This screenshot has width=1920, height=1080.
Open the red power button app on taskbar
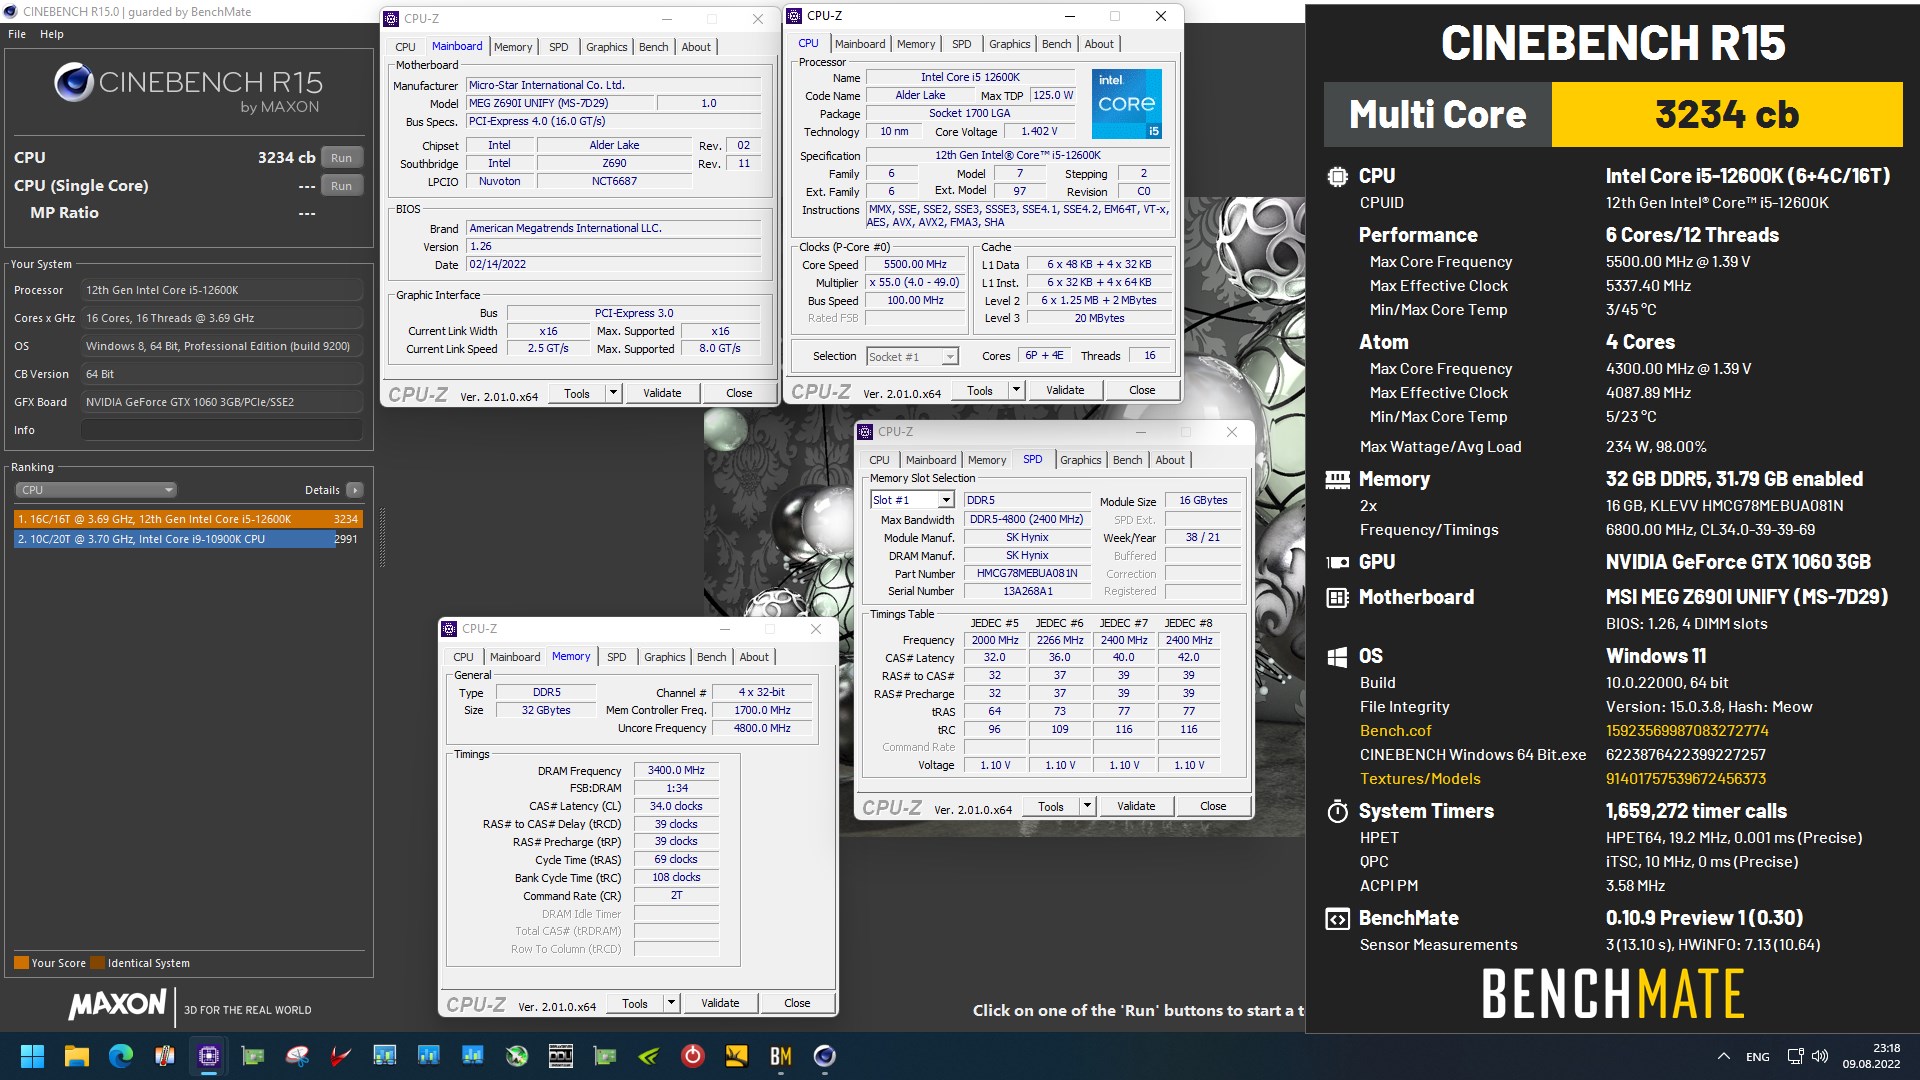click(x=693, y=1056)
